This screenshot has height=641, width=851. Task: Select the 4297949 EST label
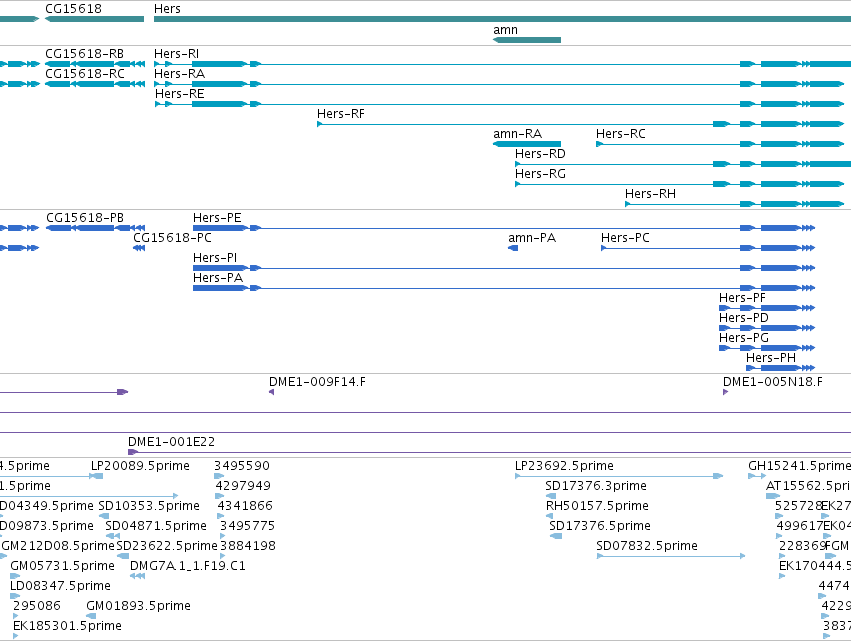tap(243, 487)
